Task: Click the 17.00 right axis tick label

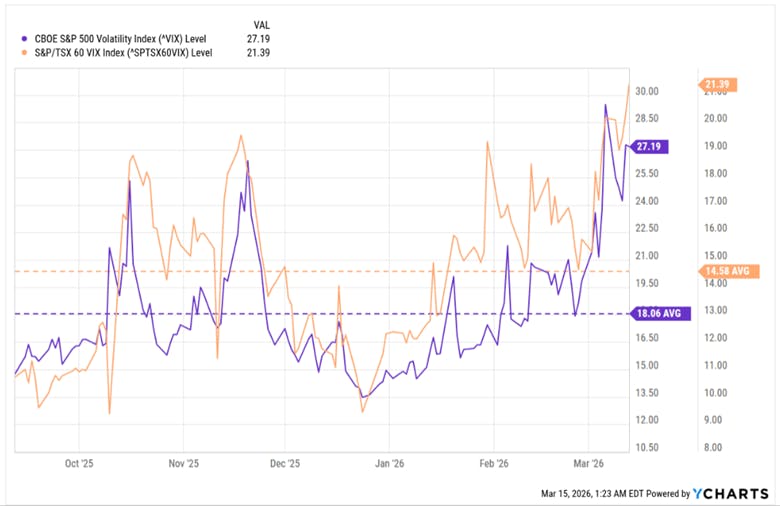Action: tap(715, 201)
